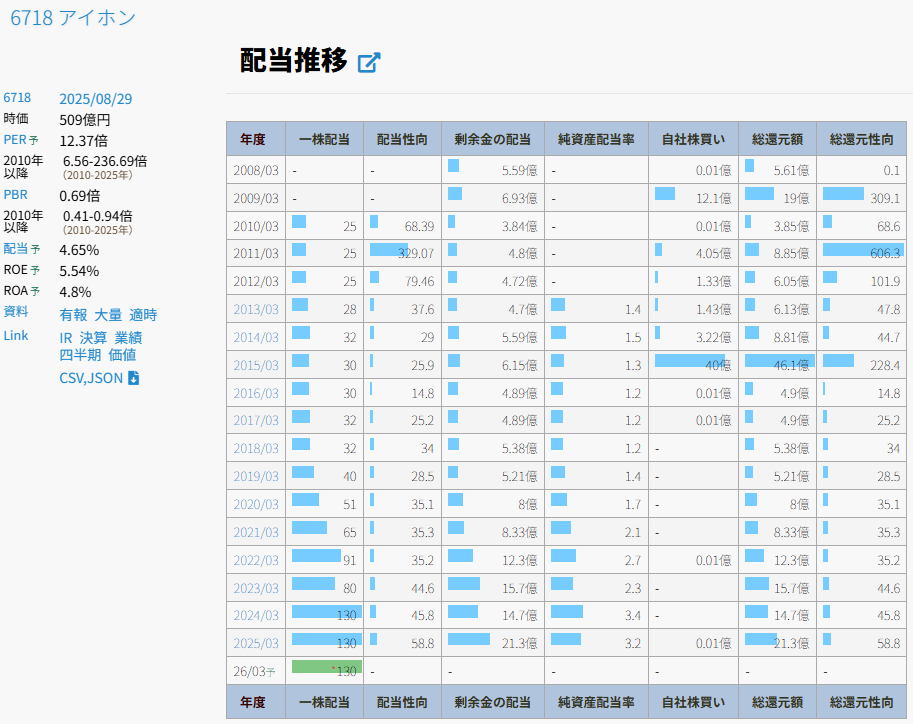Open the 適時 disclosure link

point(143,315)
